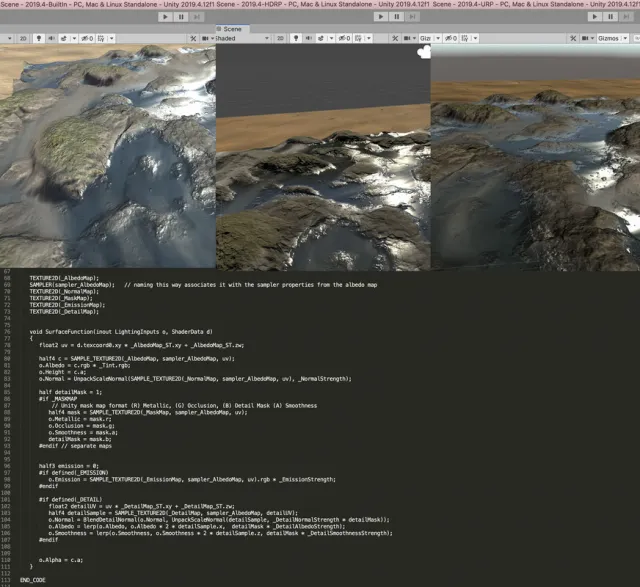Click the '#if defined(_EMISSION)' line
The image size is (640, 587).
pos(73,473)
